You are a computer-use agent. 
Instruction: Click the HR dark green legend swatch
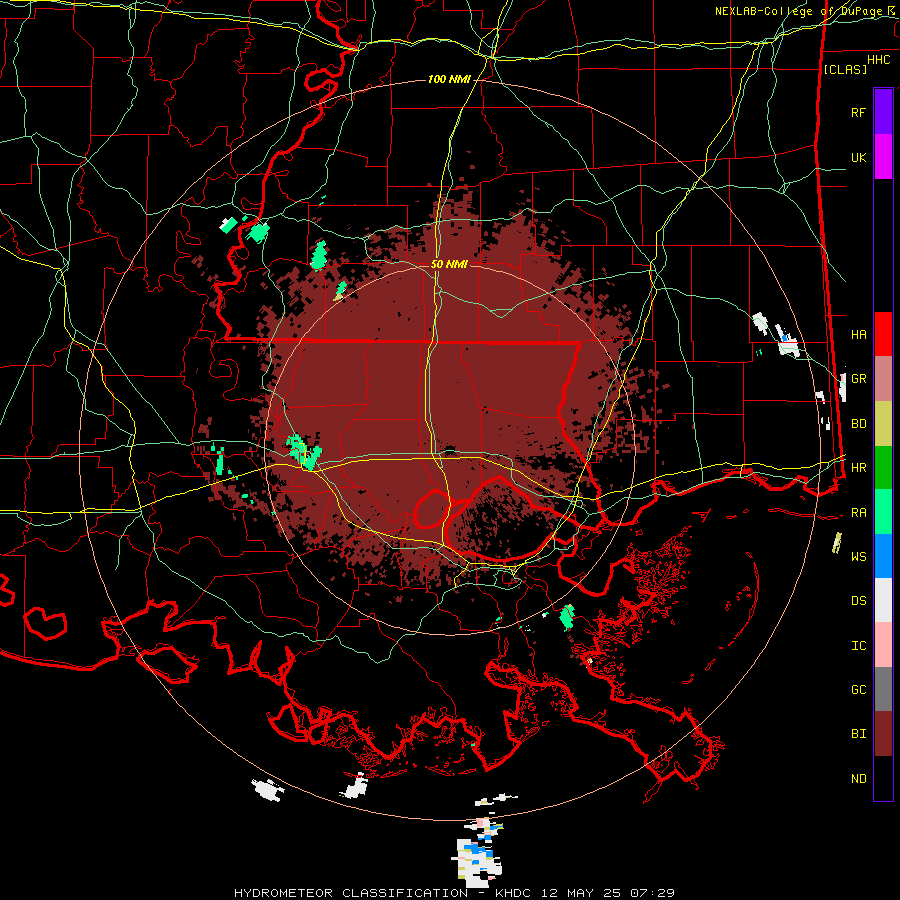pyautogui.click(x=883, y=468)
